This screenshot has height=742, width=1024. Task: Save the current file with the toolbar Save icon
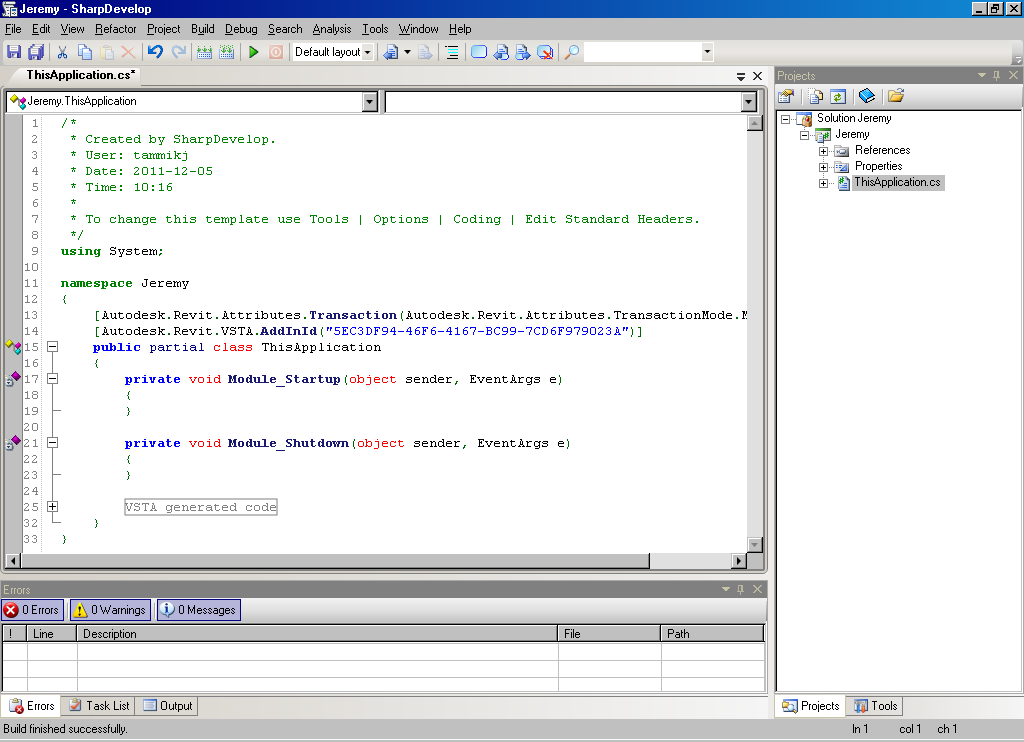pos(14,52)
